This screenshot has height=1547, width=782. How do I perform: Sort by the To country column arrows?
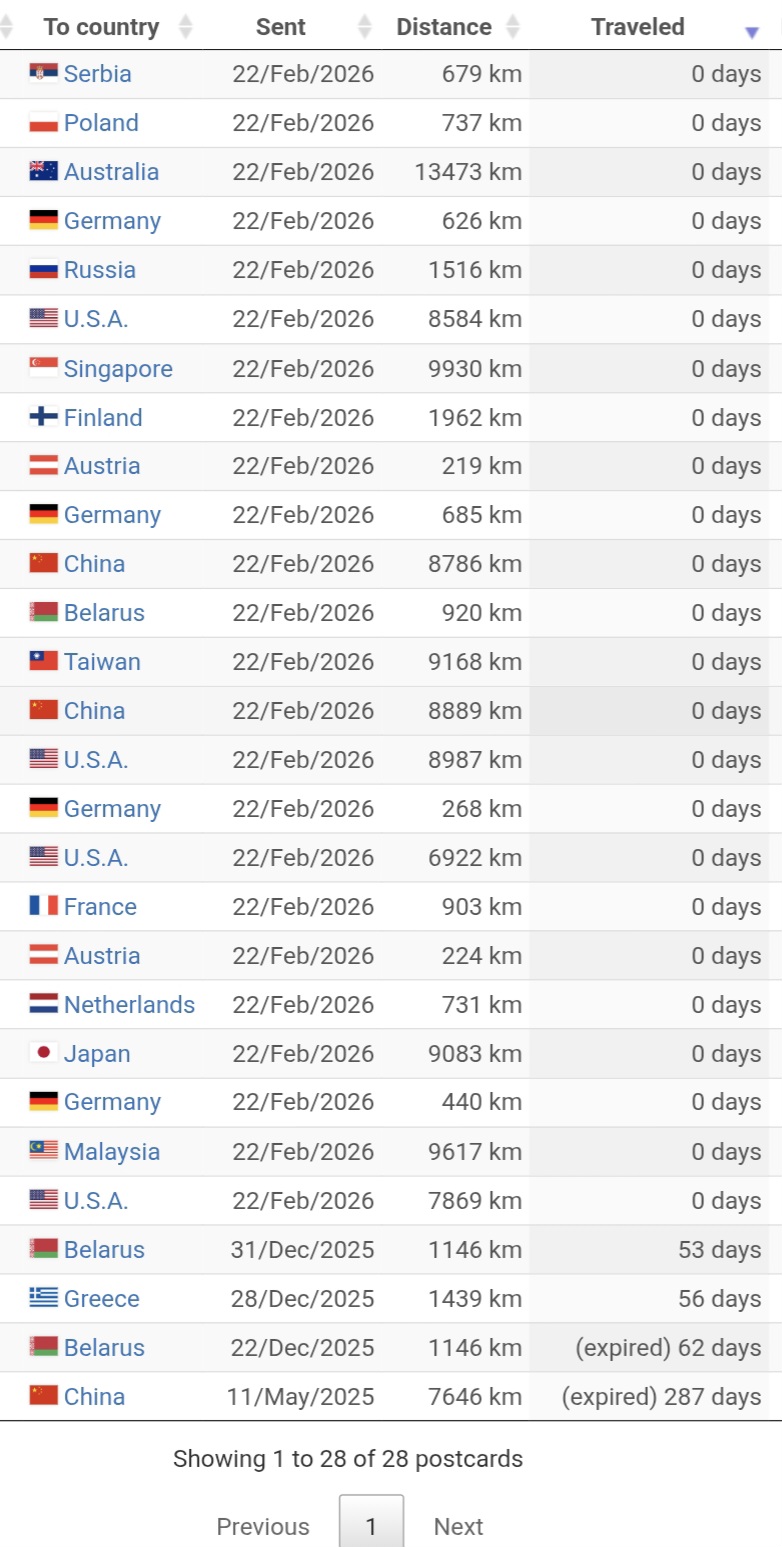(185, 27)
